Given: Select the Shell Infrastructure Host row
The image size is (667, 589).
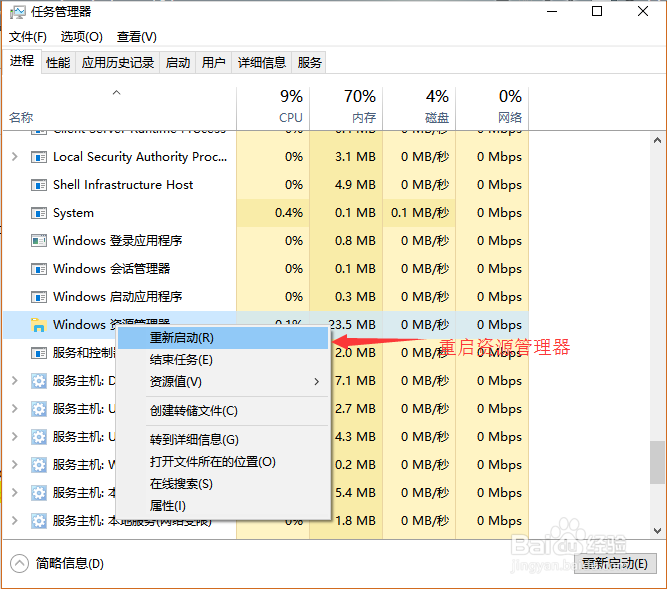Looking at the screenshot, I should 266,185.
